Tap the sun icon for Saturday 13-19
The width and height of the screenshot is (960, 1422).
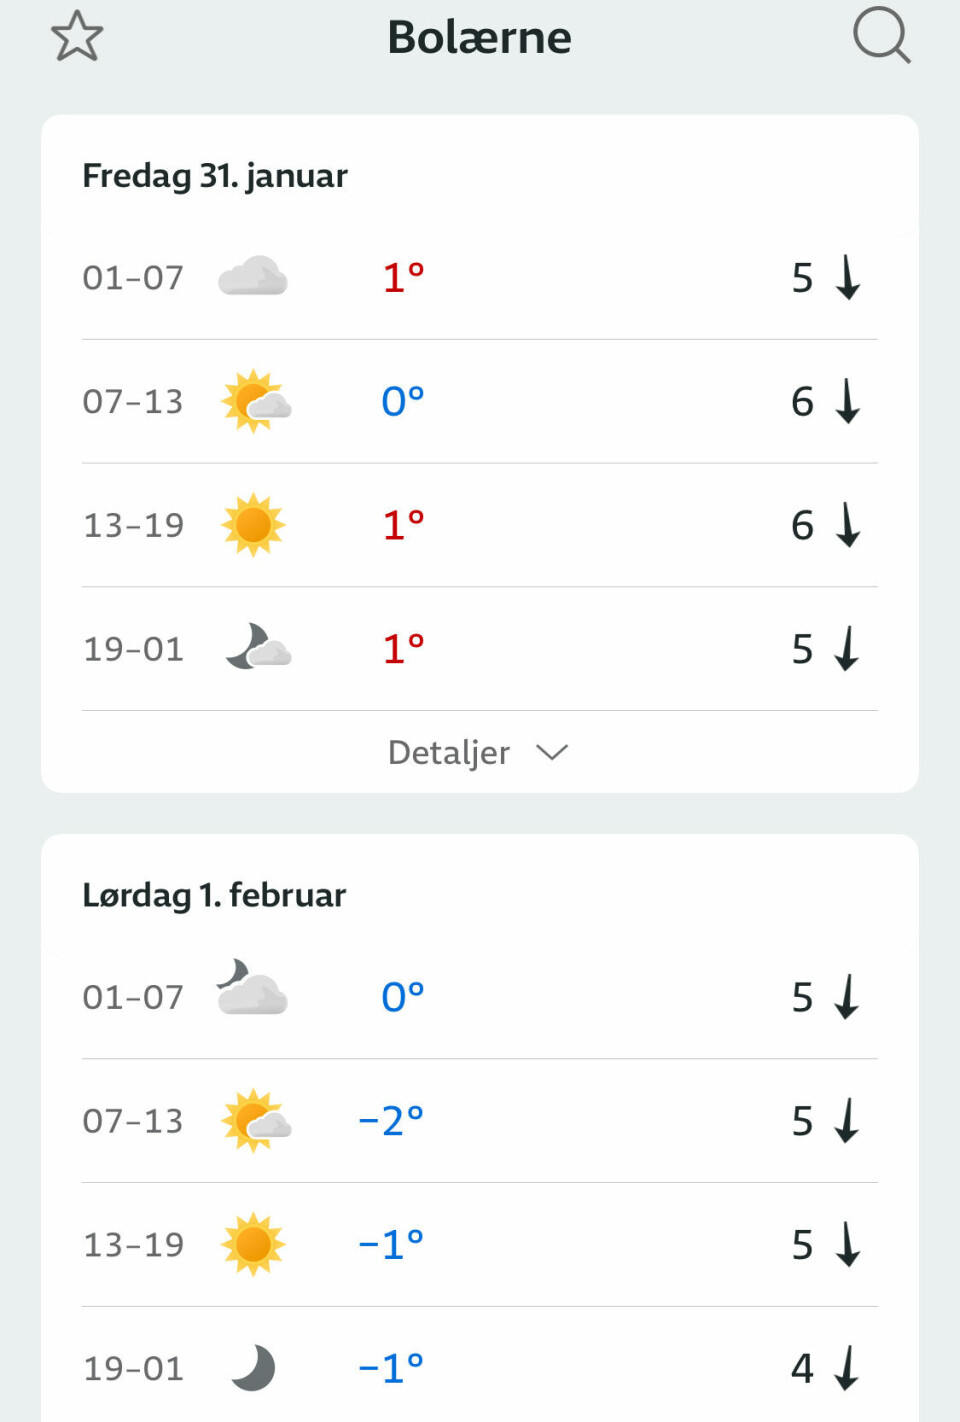point(253,1244)
